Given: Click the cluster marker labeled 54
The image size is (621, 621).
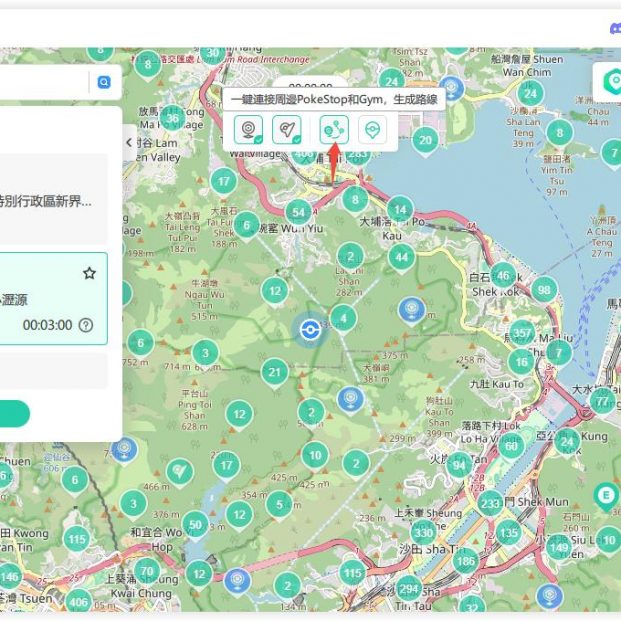Looking at the screenshot, I should pyautogui.click(x=298, y=211).
